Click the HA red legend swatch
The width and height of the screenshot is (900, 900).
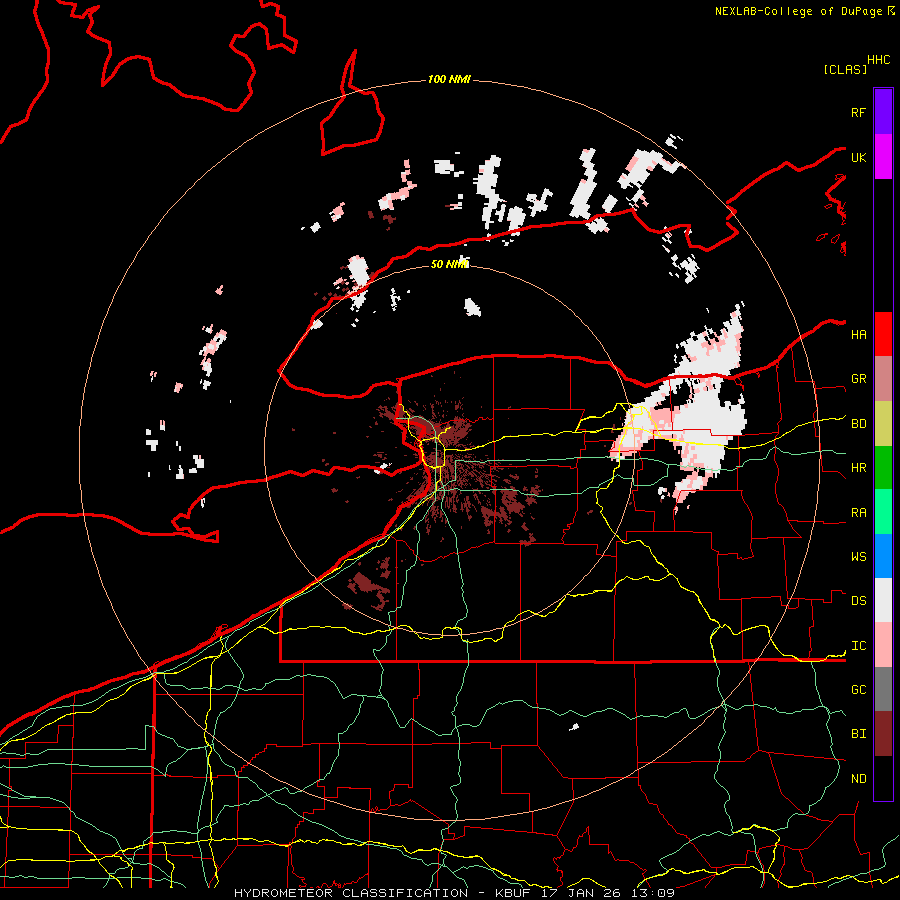point(883,334)
